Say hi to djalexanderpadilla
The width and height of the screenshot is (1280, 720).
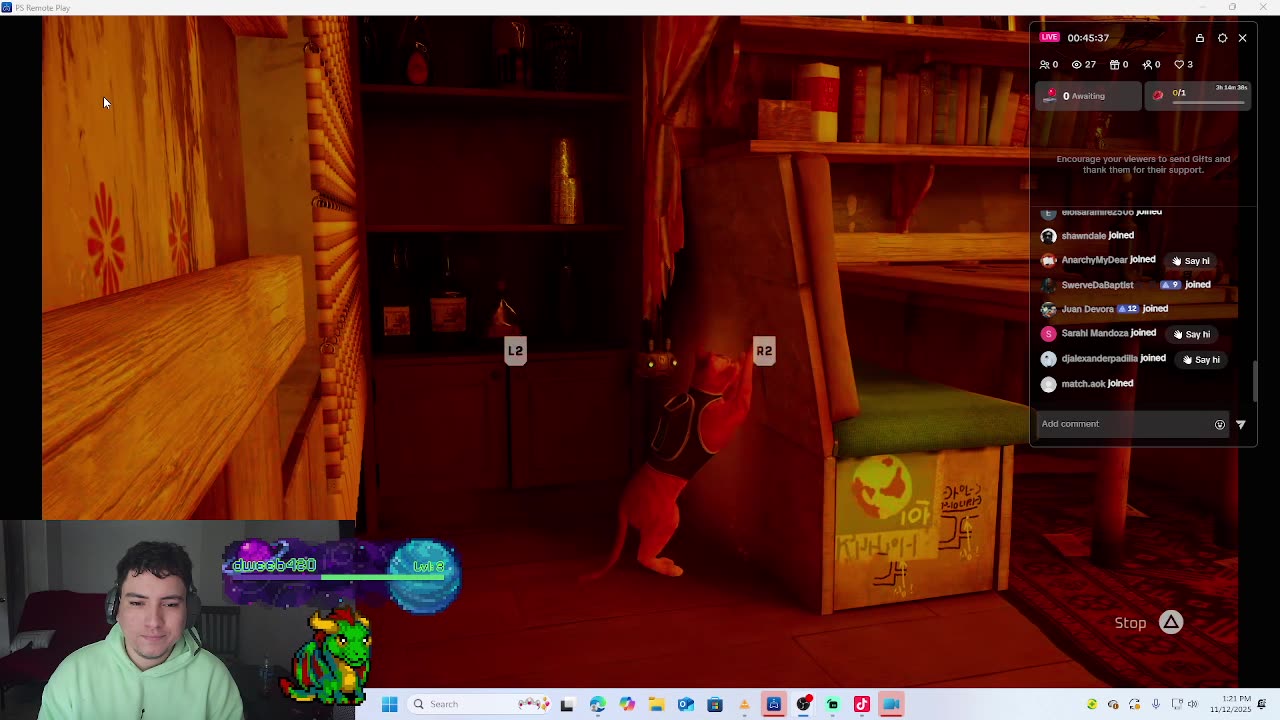point(1202,360)
